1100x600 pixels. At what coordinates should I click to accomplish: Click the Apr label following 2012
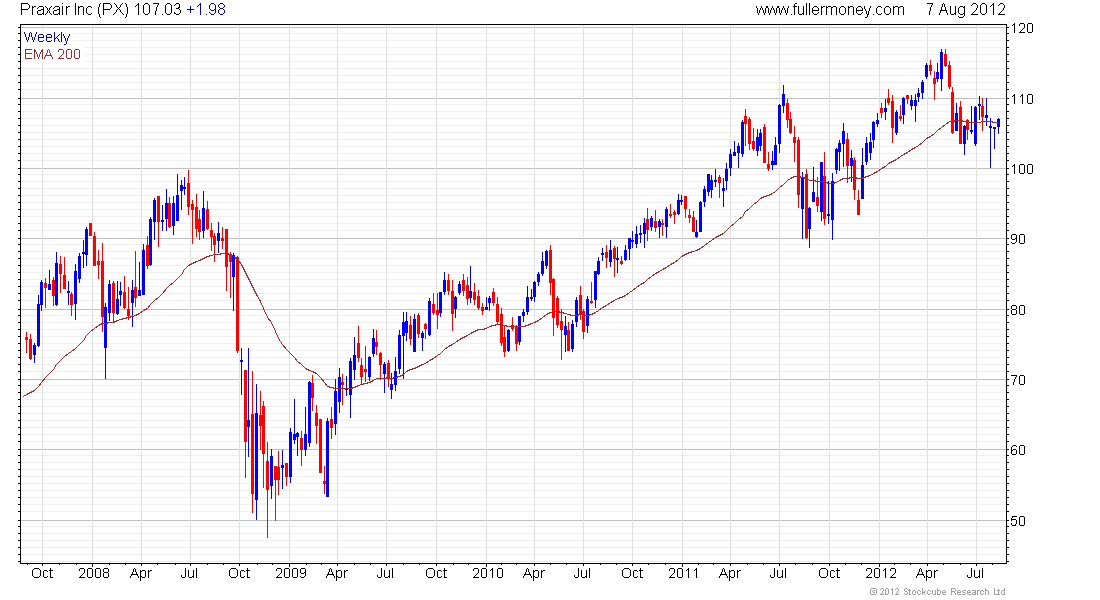coord(927,573)
